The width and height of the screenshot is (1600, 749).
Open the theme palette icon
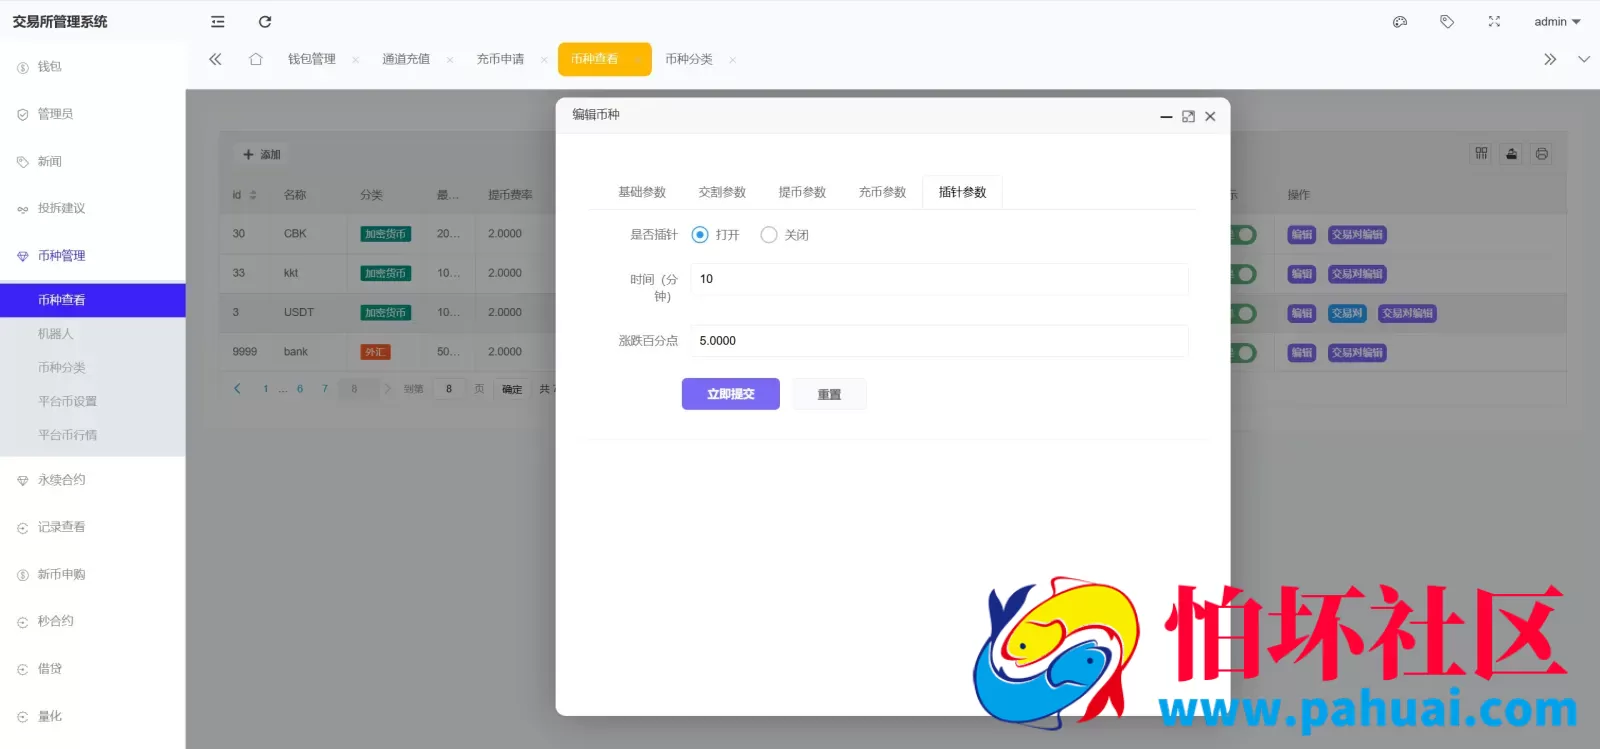coord(1400,22)
